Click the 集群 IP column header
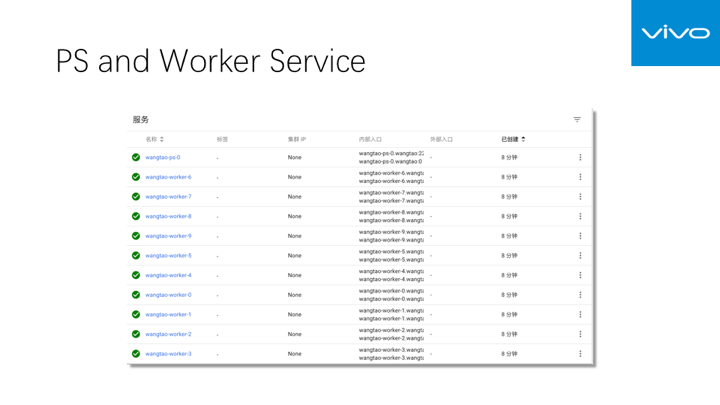This screenshot has height=405, width=720. 297,139
